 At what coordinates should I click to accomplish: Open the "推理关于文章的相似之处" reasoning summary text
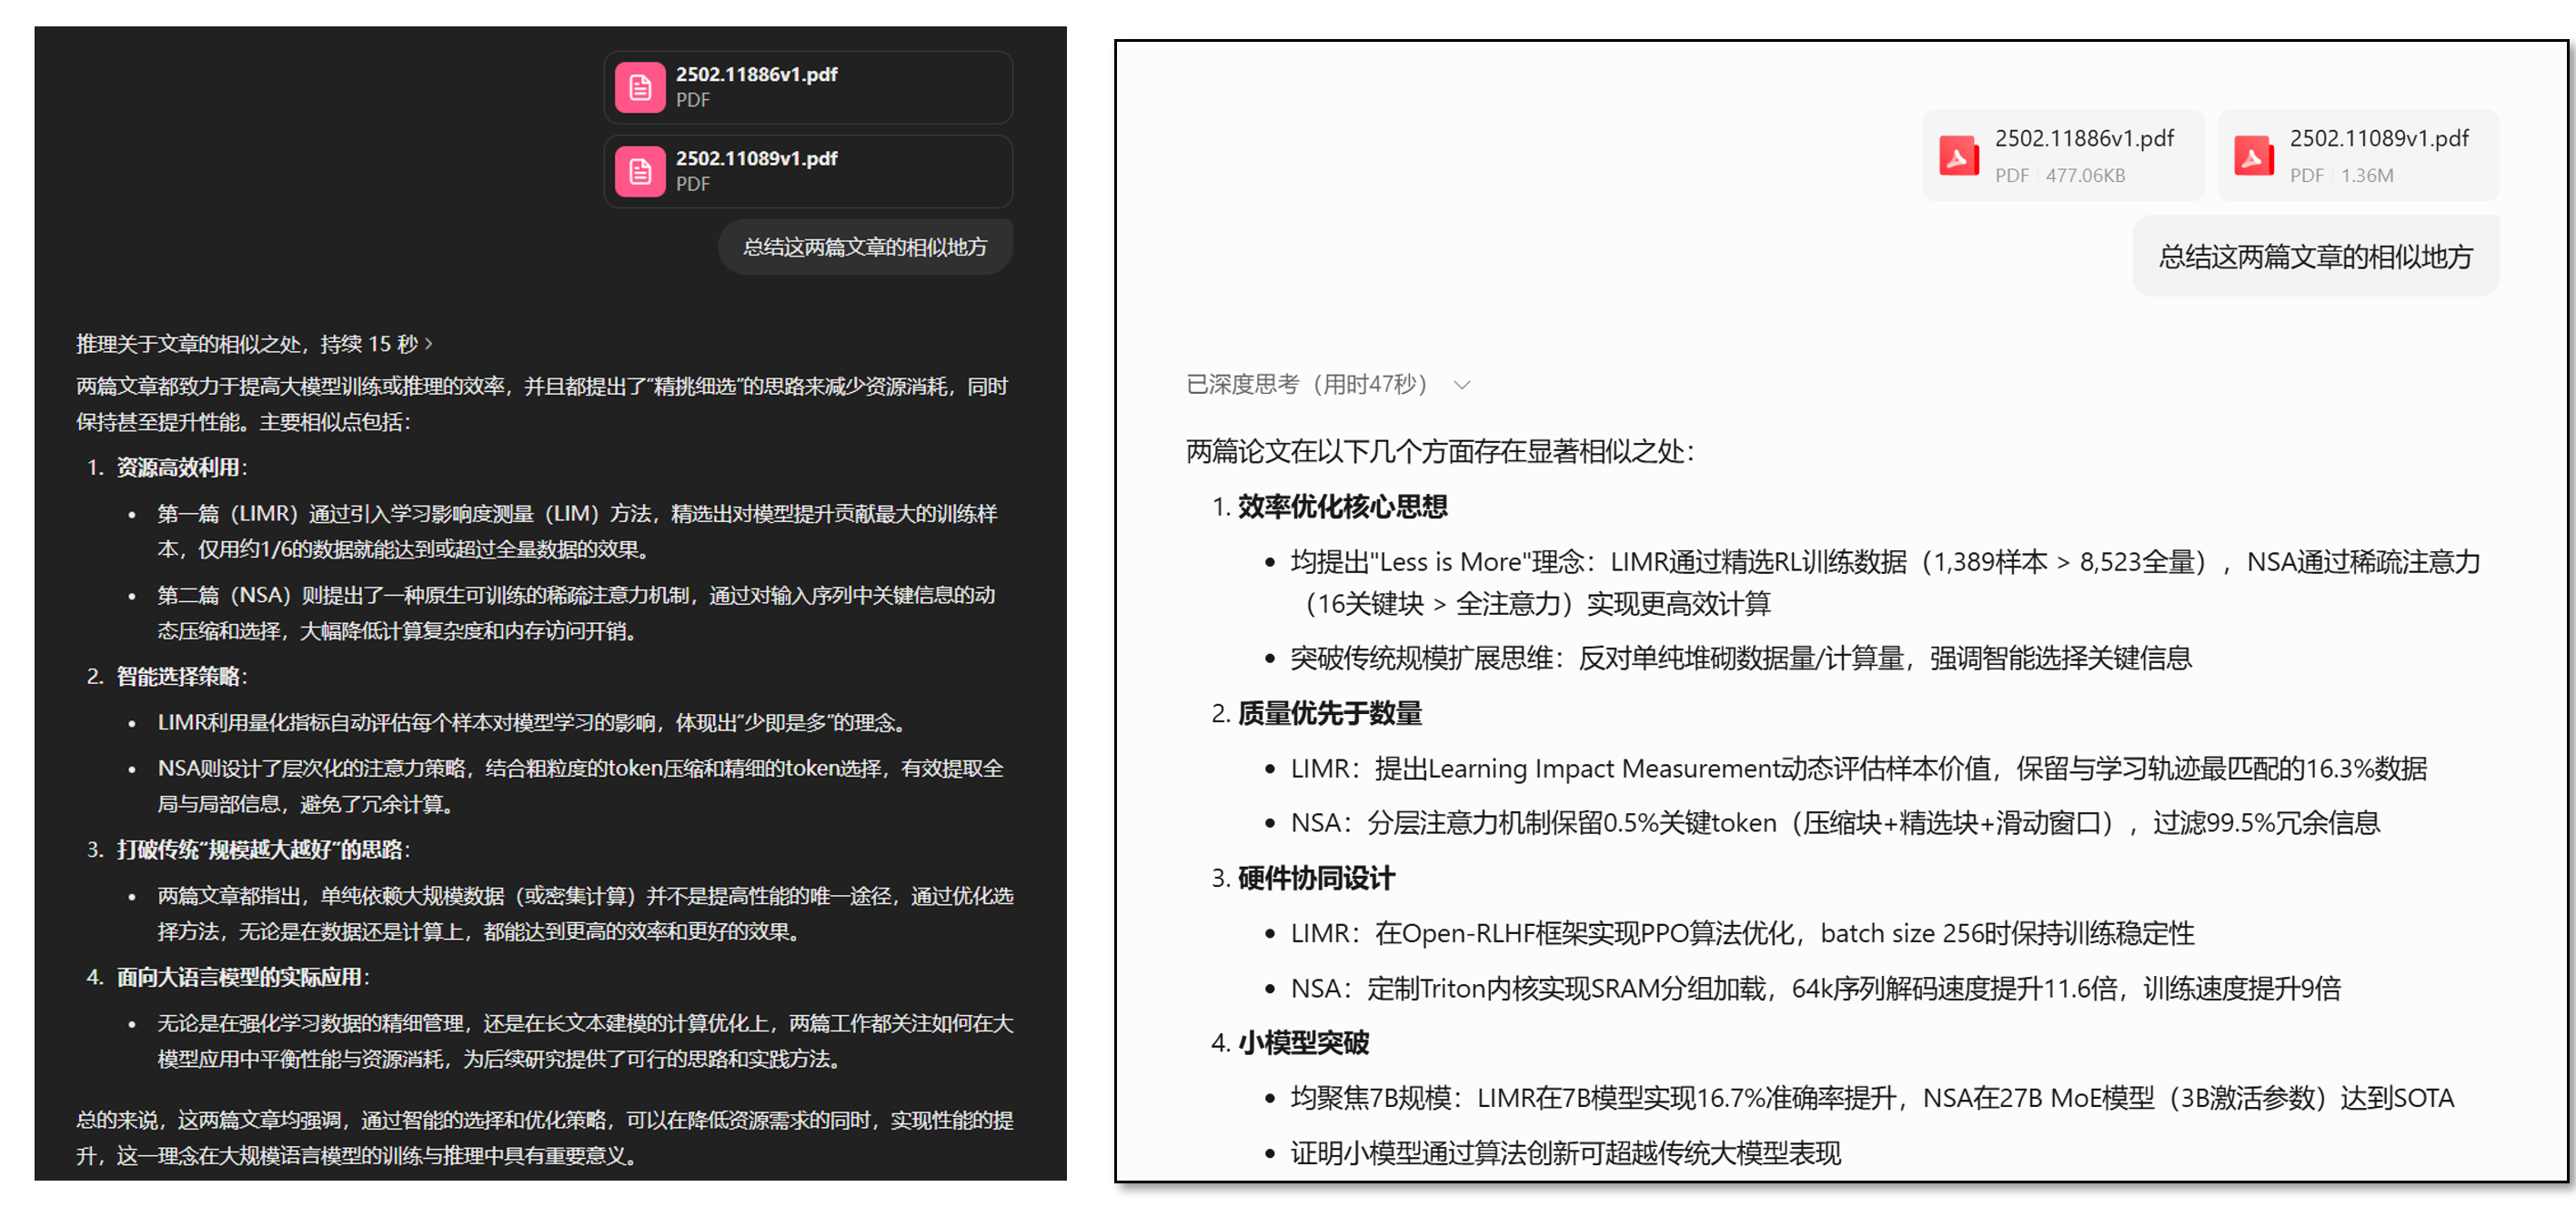(x=190, y=344)
